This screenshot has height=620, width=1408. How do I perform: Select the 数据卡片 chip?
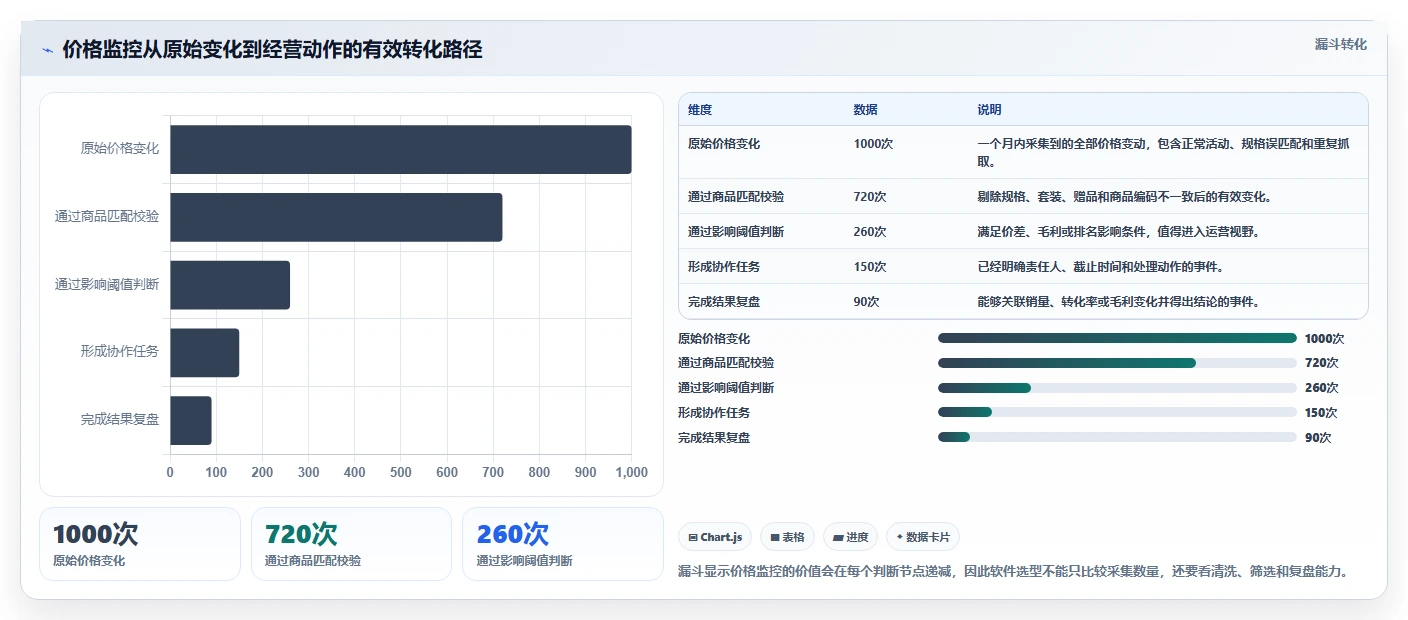(x=923, y=537)
